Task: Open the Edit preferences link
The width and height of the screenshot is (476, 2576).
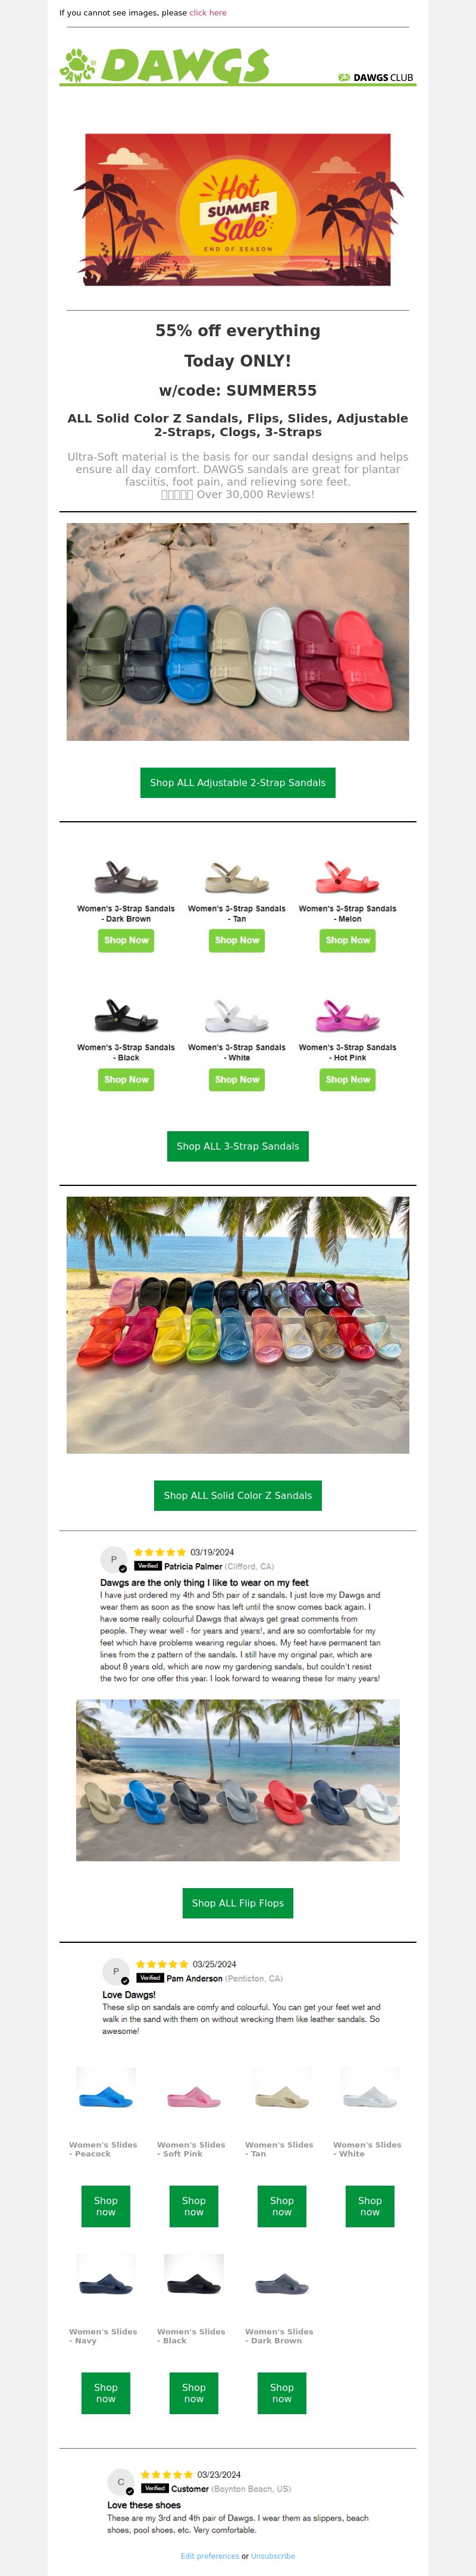Action: point(210,2556)
